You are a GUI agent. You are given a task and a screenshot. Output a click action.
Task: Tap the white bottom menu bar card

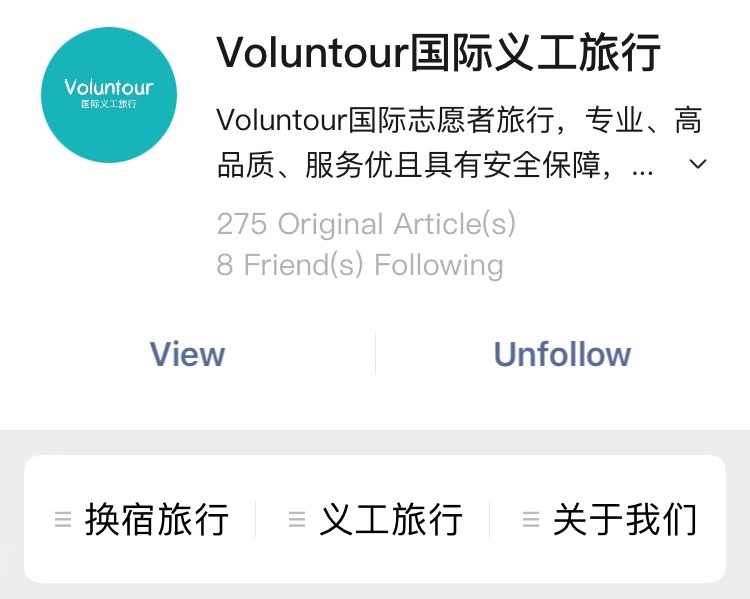pyautogui.click(x=375, y=519)
